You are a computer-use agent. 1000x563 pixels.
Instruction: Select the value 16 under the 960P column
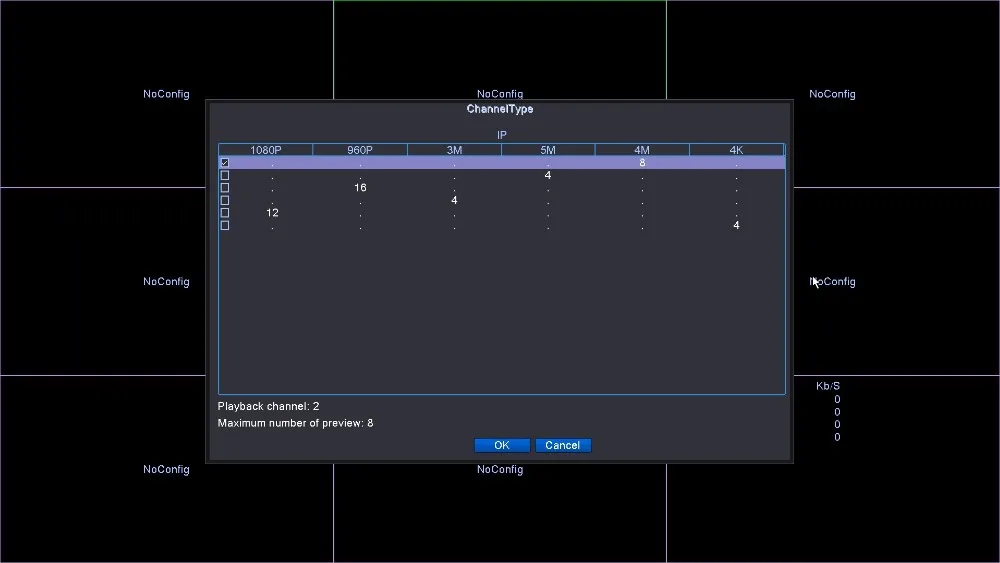click(360, 187)
